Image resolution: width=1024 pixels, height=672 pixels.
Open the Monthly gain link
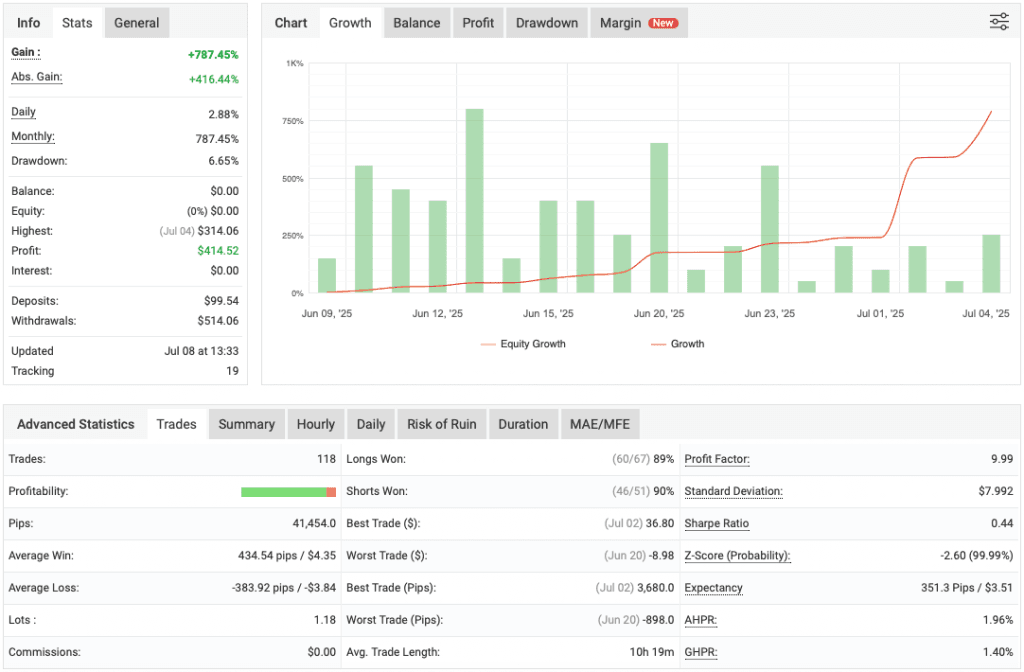(x=31, y=136)
